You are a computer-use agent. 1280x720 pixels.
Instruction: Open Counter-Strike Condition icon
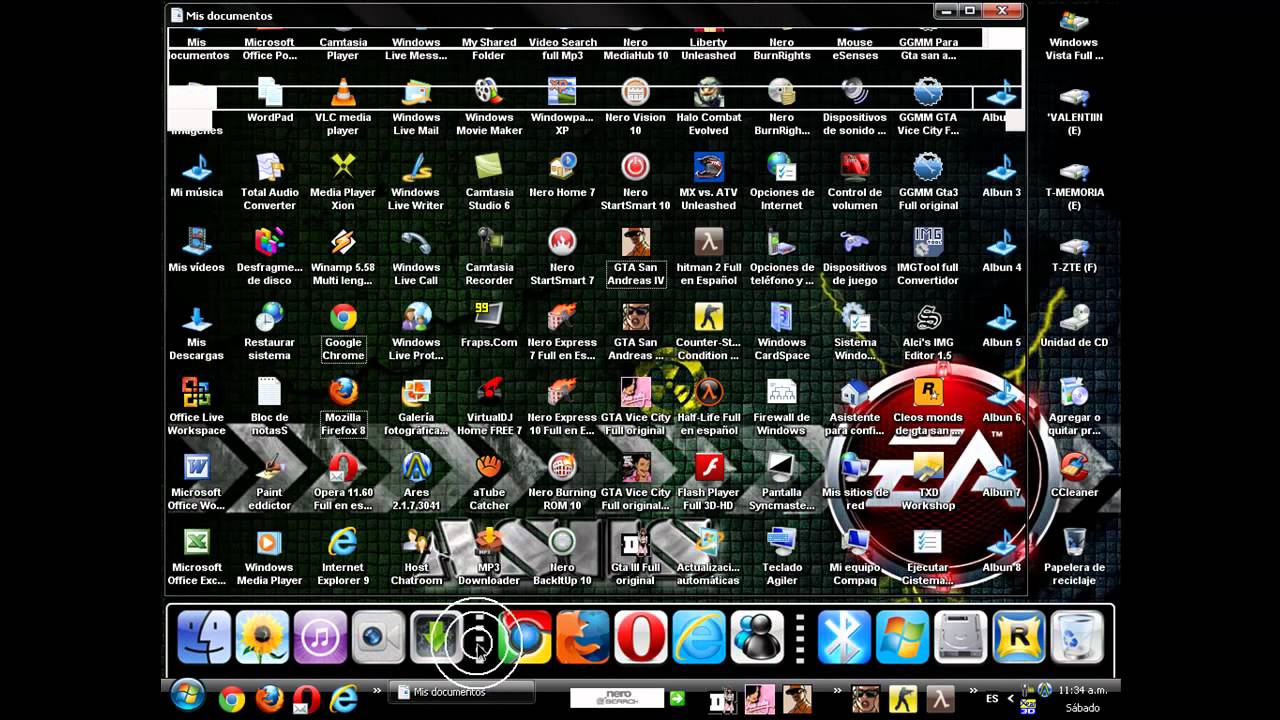[708, 333]
